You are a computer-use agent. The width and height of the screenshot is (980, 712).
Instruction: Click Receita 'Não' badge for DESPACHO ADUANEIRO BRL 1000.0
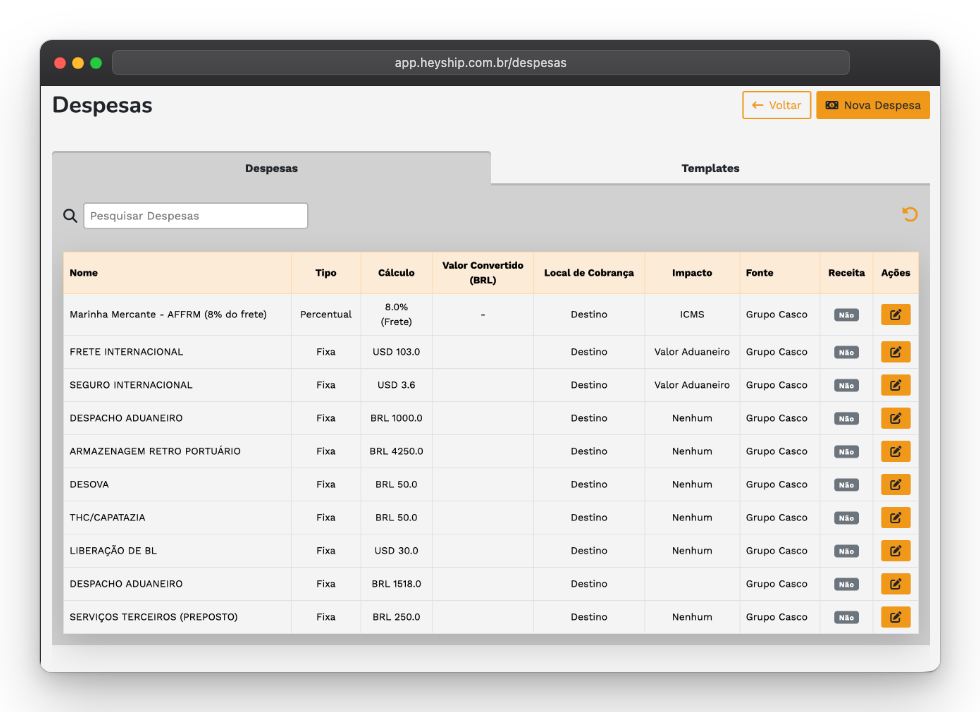846,419
